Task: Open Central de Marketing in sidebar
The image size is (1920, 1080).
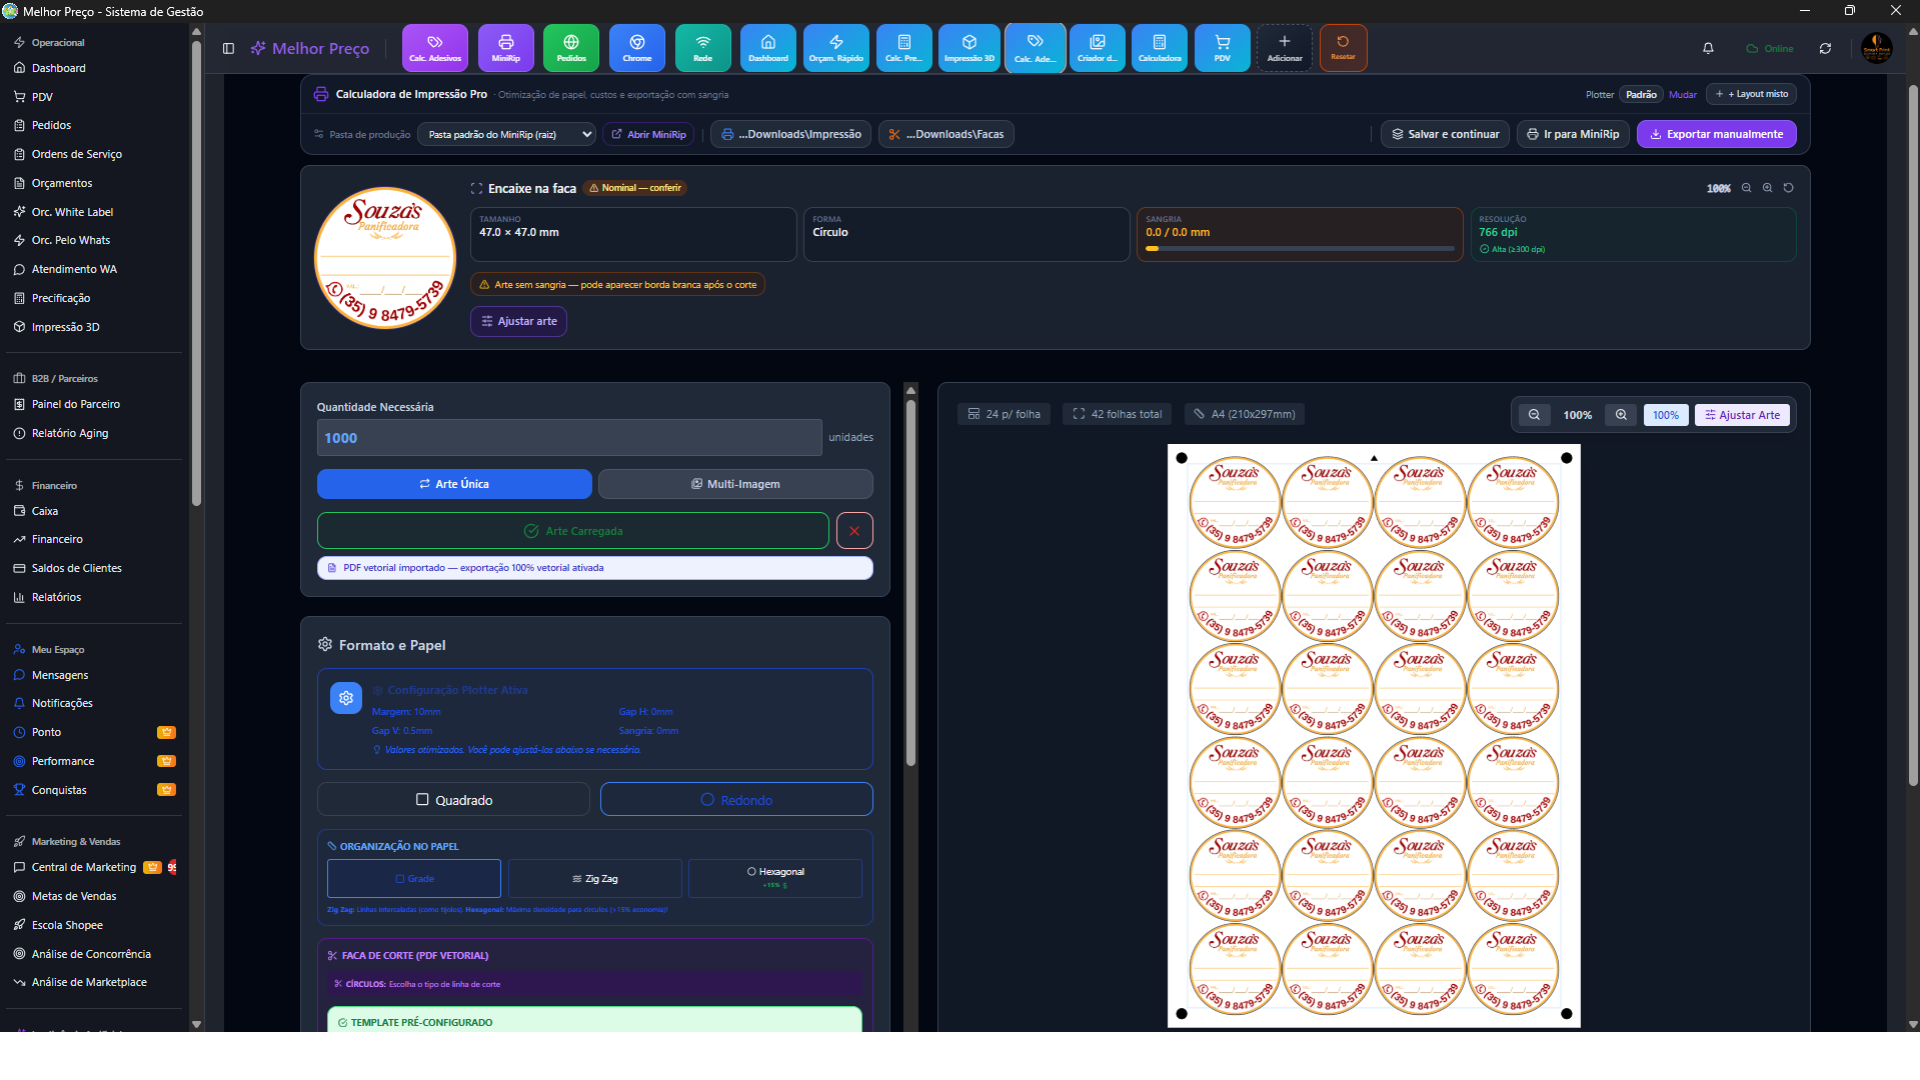Action: (84, 867)
